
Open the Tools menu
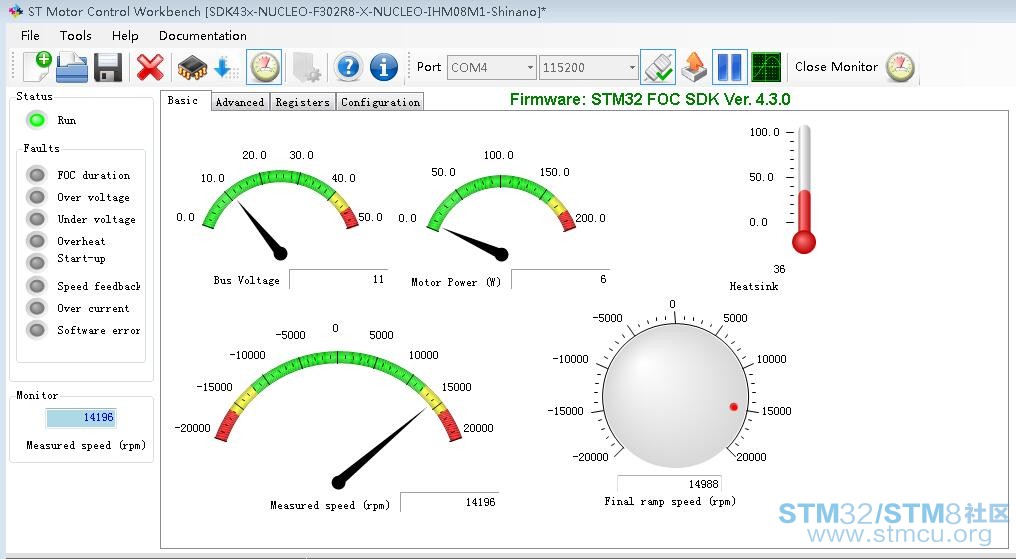[76, 36]
